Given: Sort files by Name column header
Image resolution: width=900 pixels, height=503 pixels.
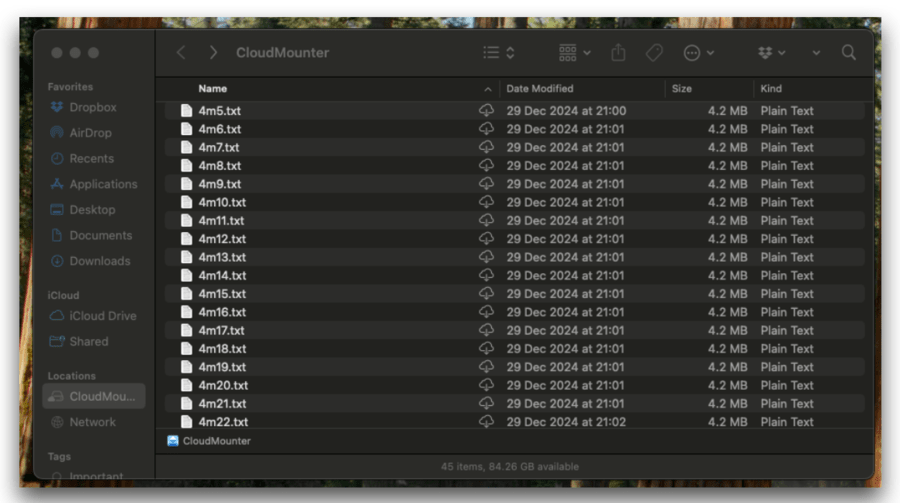Looking at the screenshot, I should 213,89.
